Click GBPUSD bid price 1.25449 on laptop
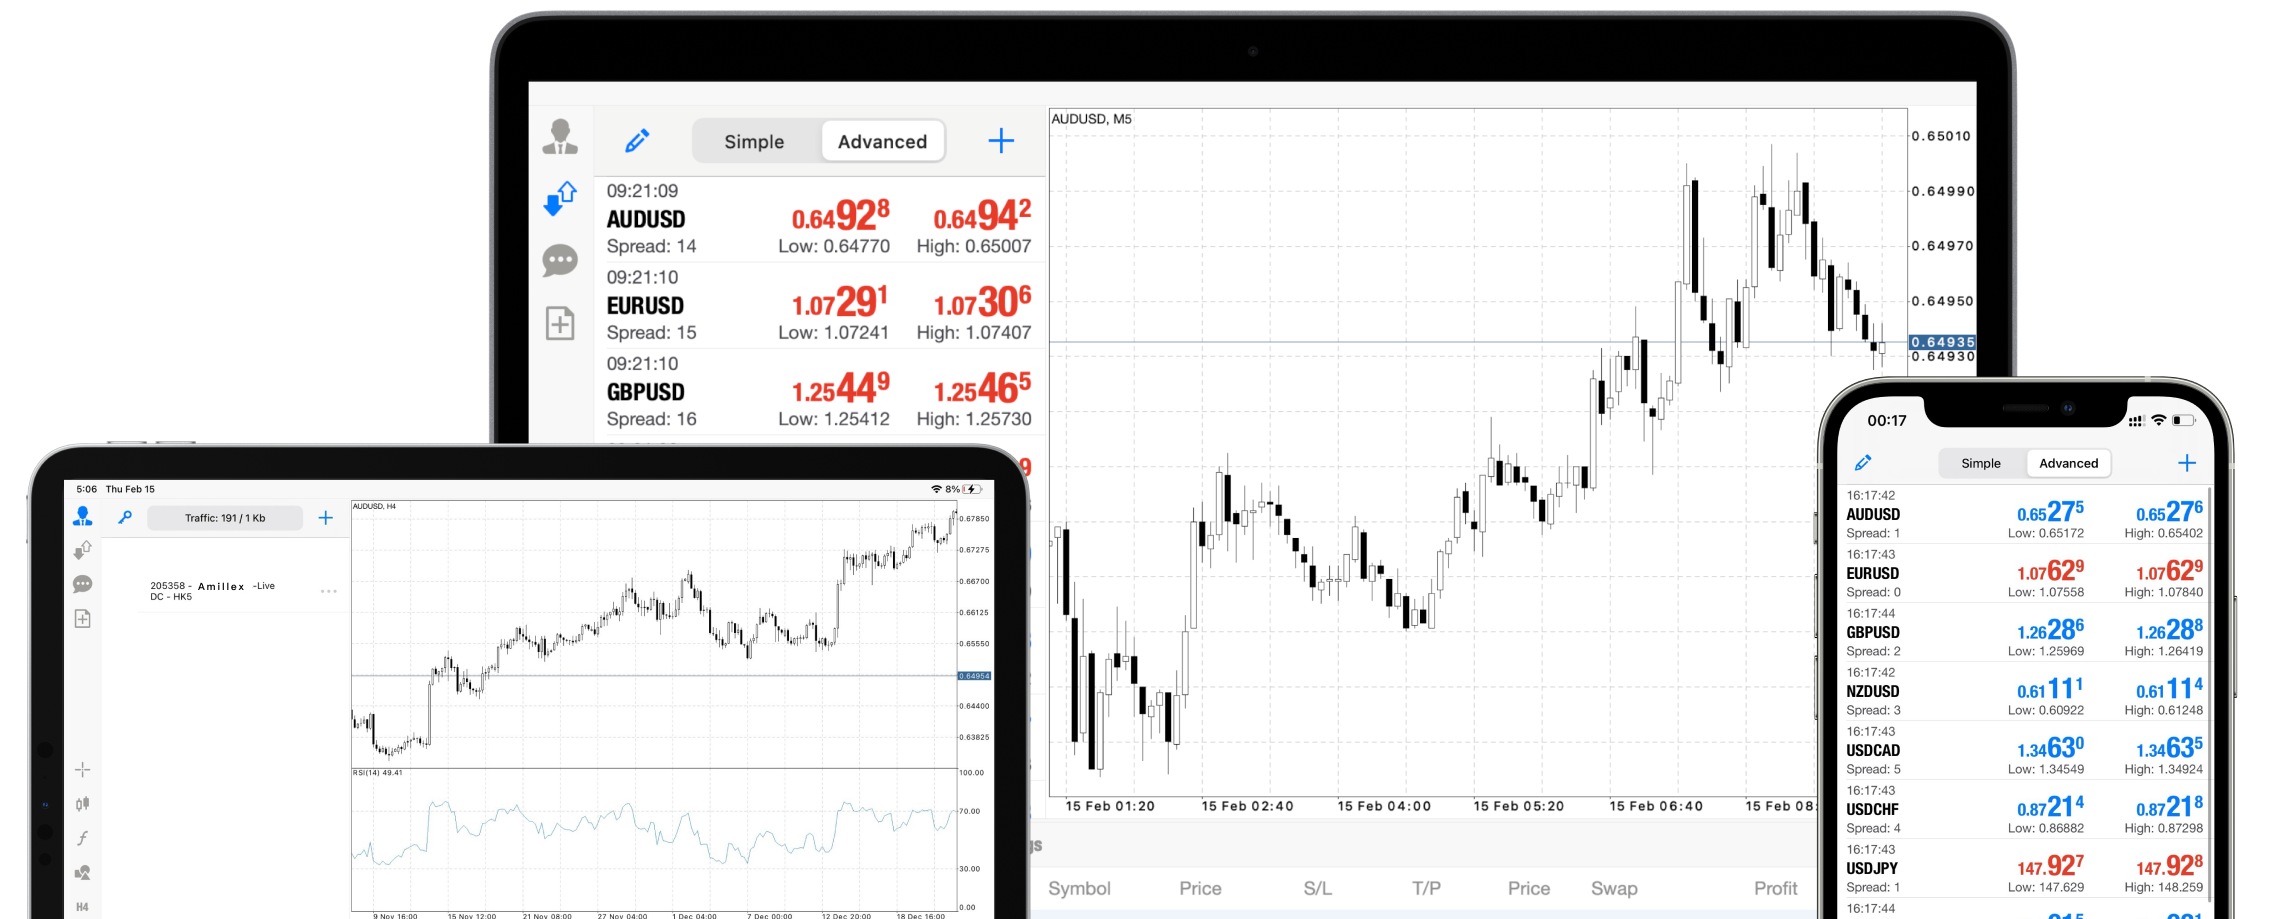The height and width of the screenshot is (919, 2276). 840,388
